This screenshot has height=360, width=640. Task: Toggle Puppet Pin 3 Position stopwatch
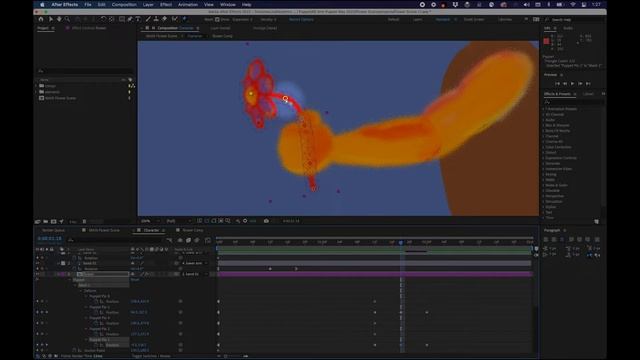(96, 312)
